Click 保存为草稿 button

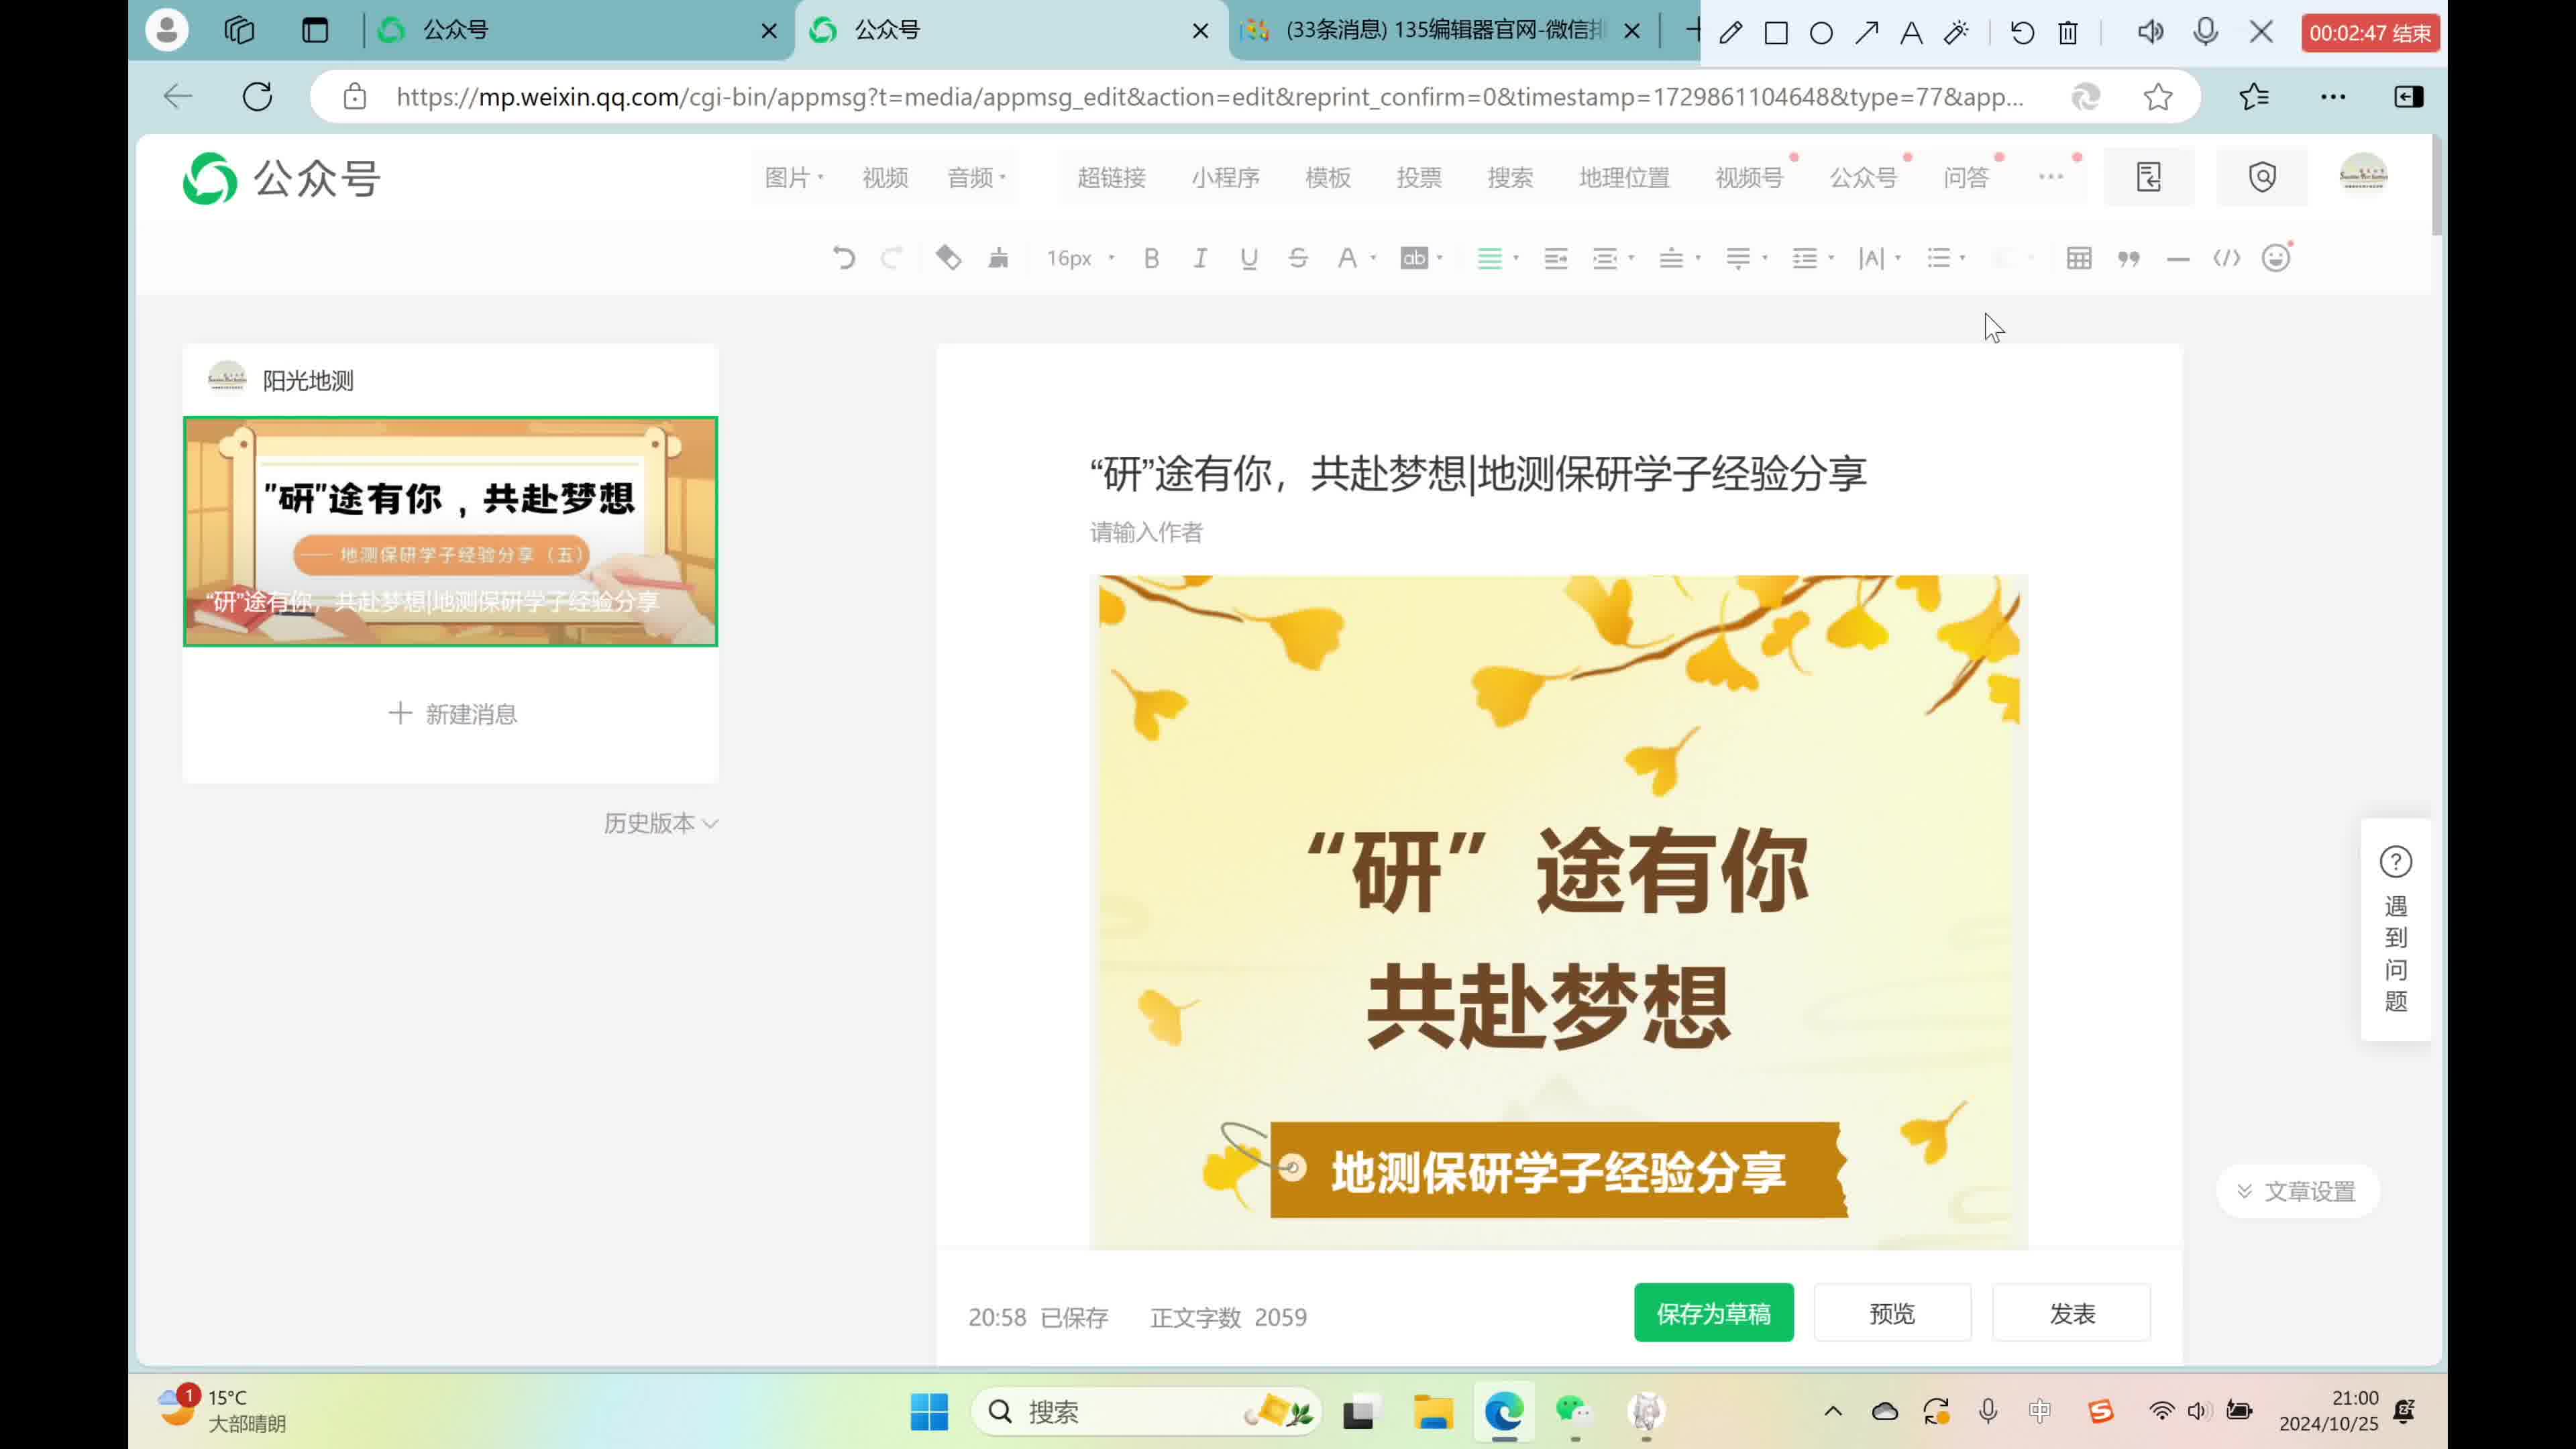(x=1713, y=1312)
